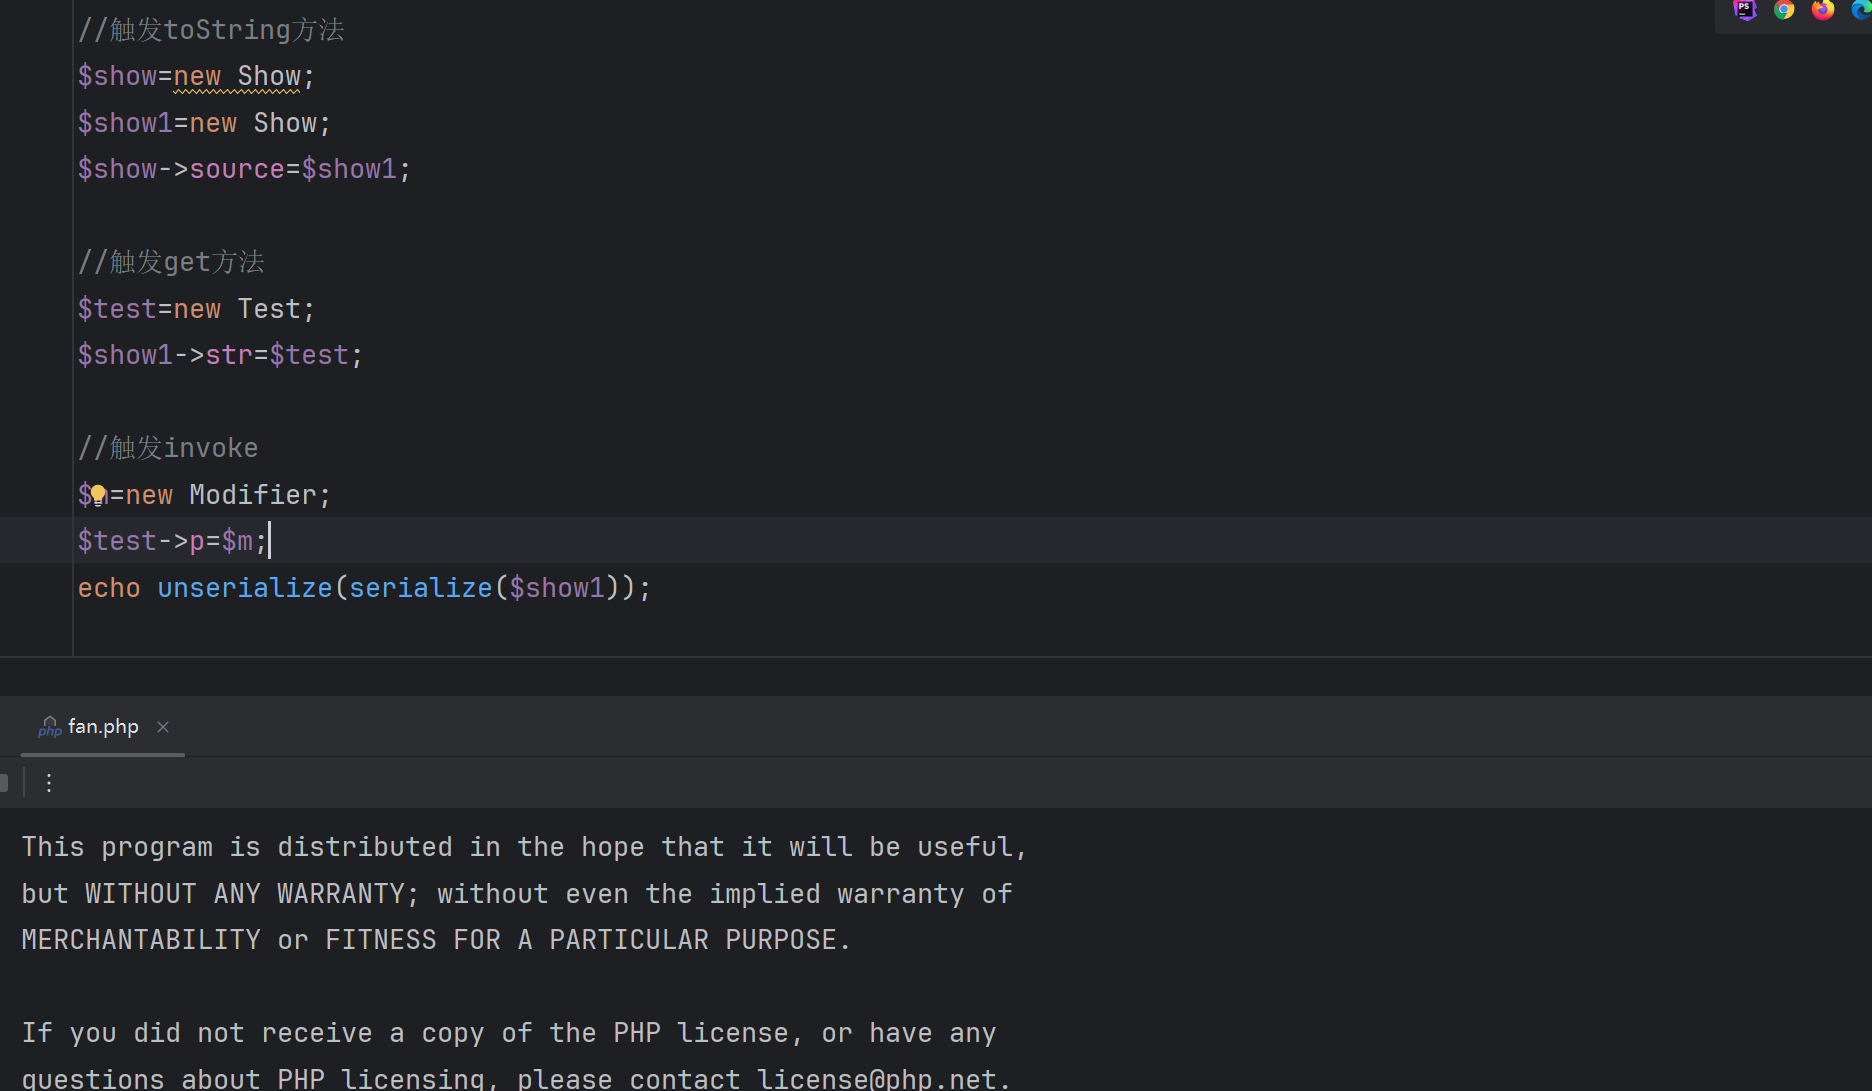Click the '//触发toString方法' comment
This screenshot has width=1872, height=1091.
click(211, 30)
